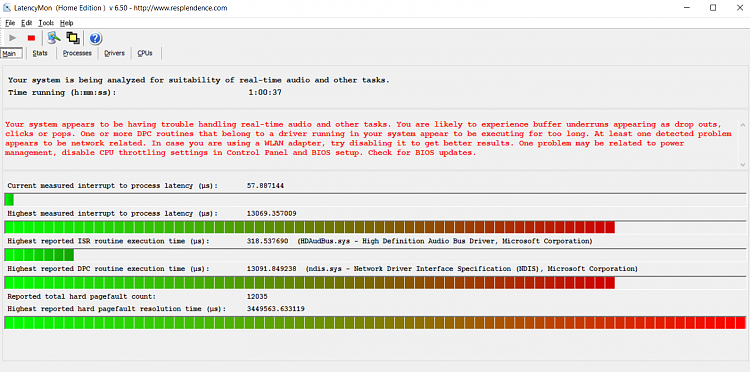This screenshot has height=372, width=750.
Task: Click the pagefault resolution time 3449563.633119
Action: click(x=276, y=309)
